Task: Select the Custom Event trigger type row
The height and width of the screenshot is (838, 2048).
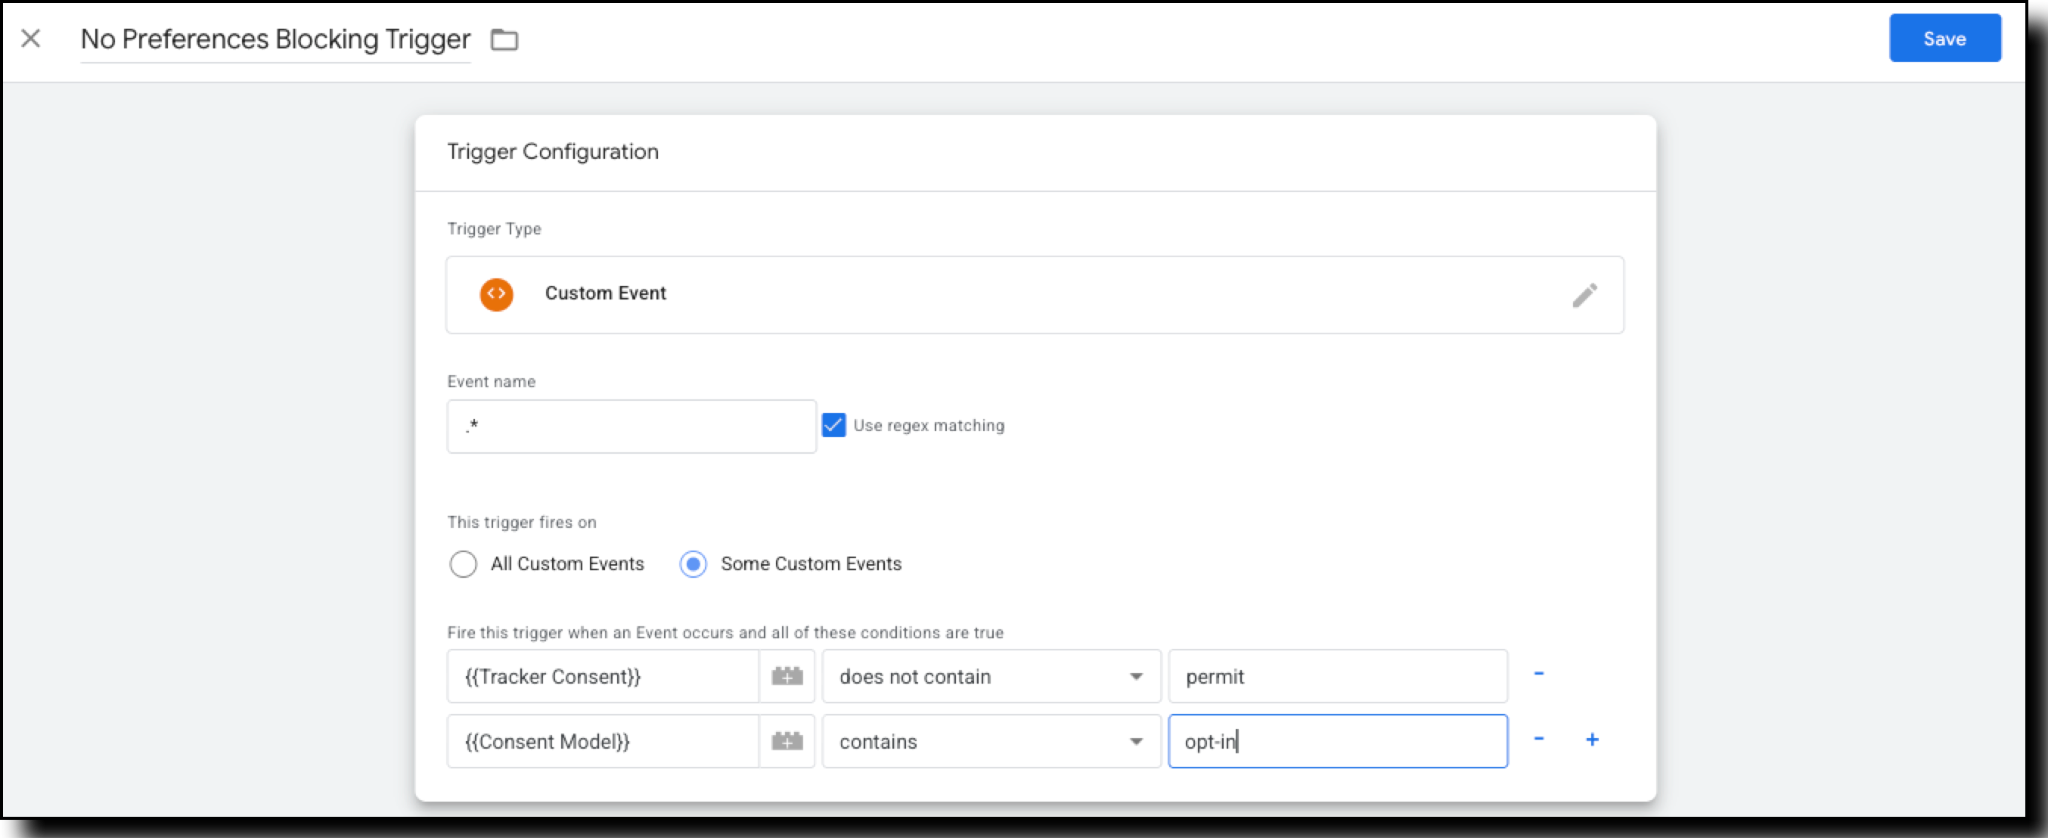Action: click(x=1035, y=295)
